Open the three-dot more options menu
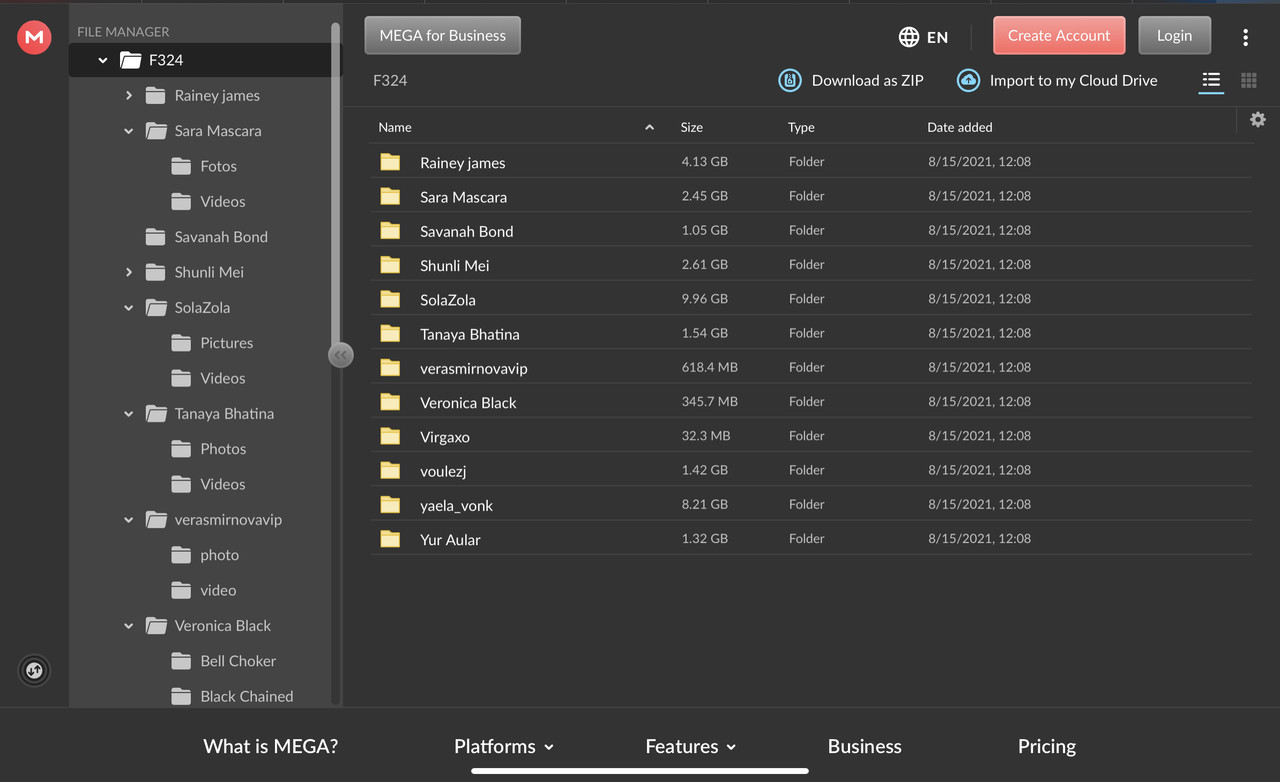This screenshot has width=1280, height=782. (x=1245, y=37)
